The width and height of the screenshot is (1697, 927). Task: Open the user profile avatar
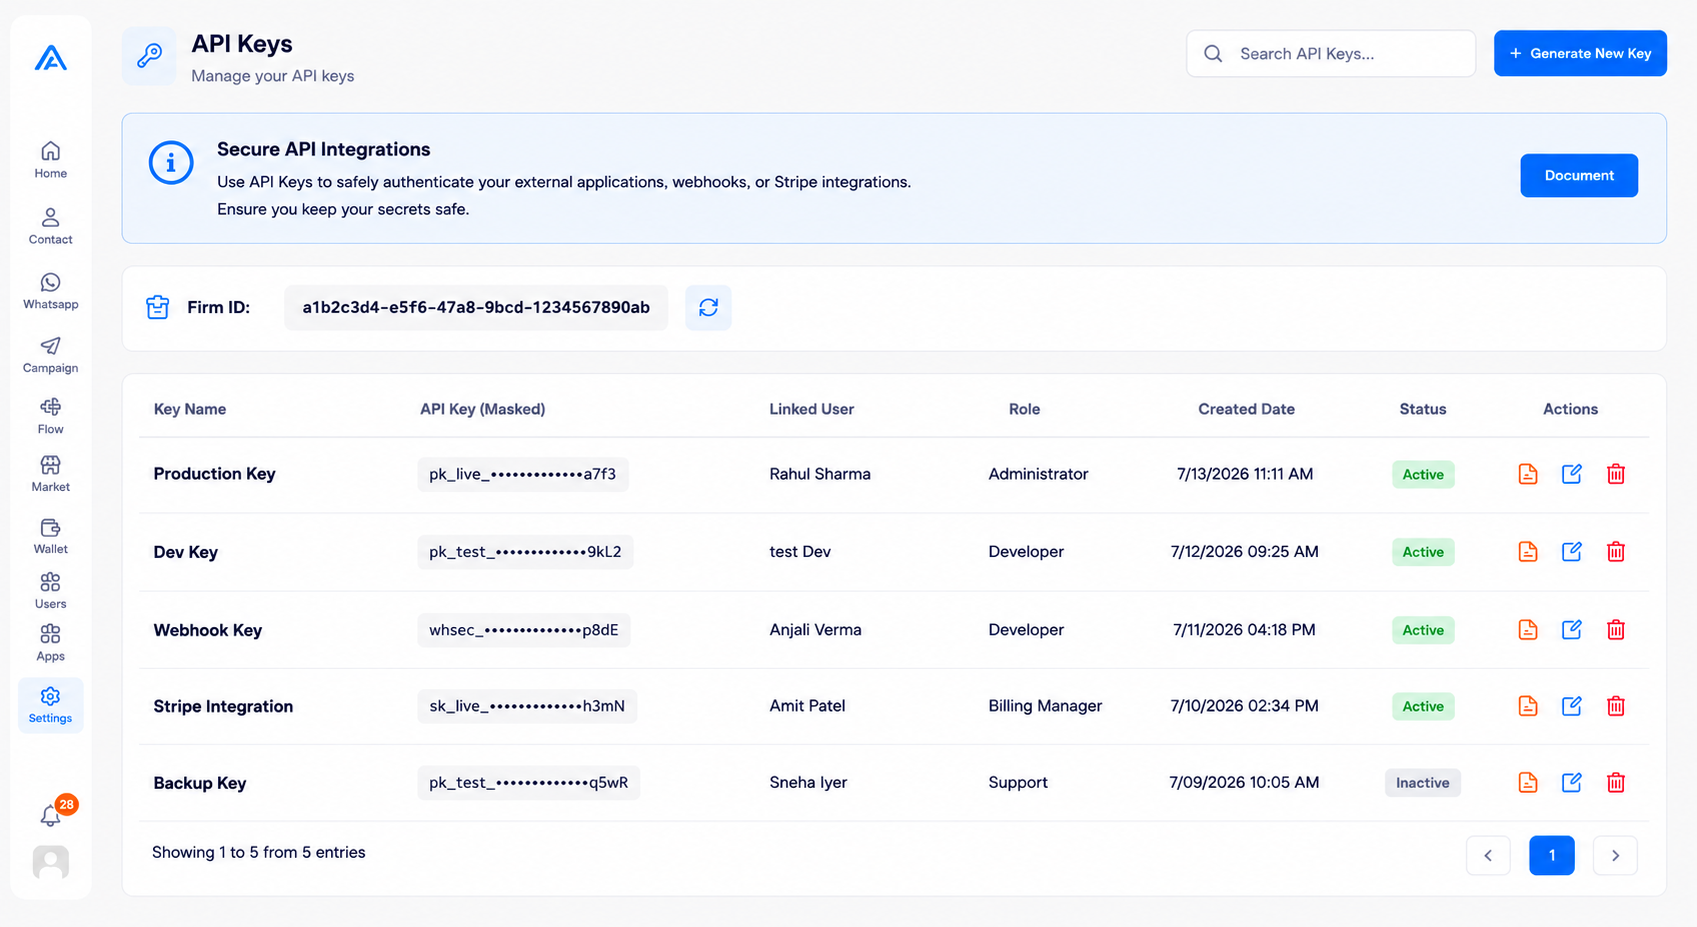(50, 862)
